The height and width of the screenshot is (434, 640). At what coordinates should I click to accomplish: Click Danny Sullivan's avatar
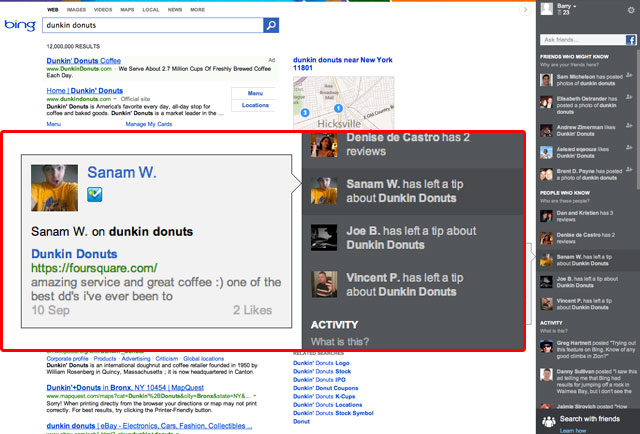point(546,374)
